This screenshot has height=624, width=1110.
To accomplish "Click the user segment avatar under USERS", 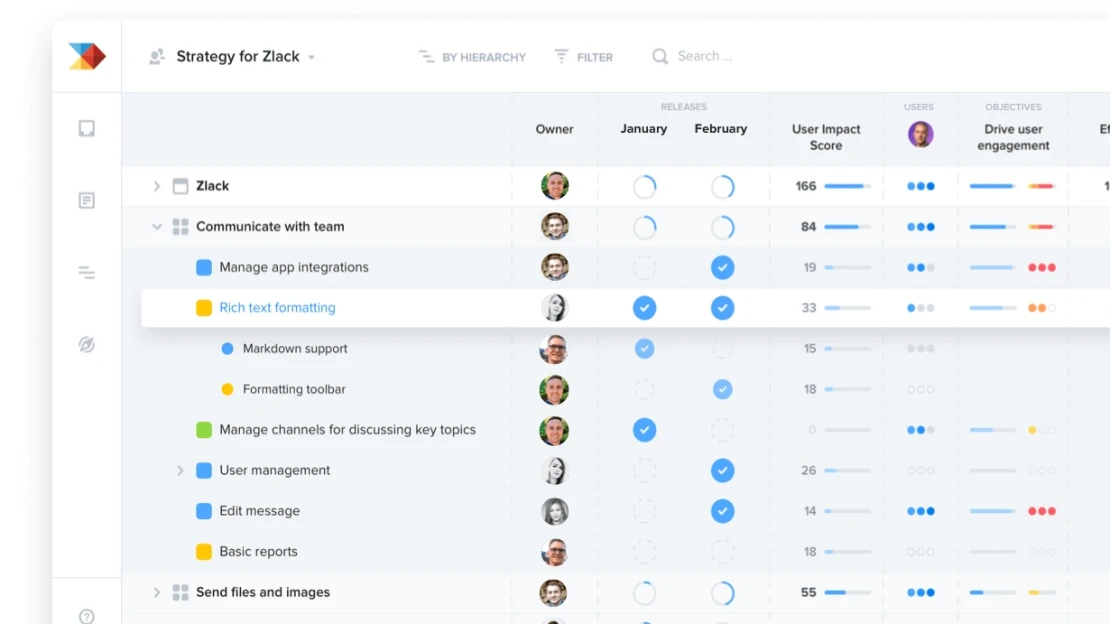I will click(920, 134).
